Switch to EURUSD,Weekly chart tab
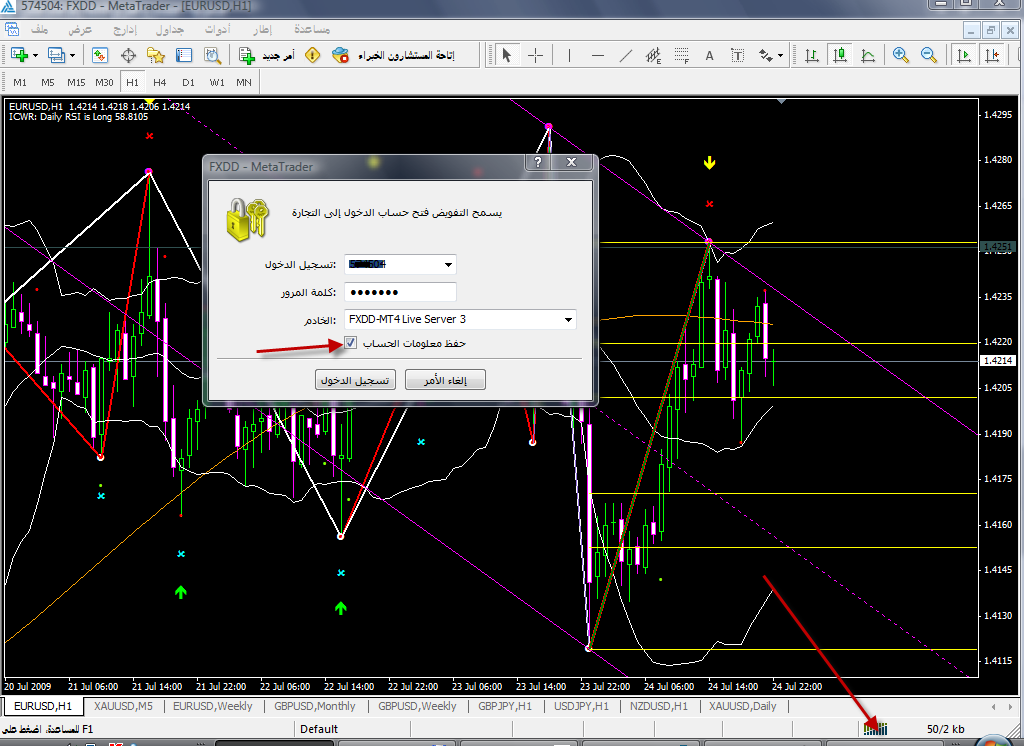The image size is (1024, 746). 212,706
